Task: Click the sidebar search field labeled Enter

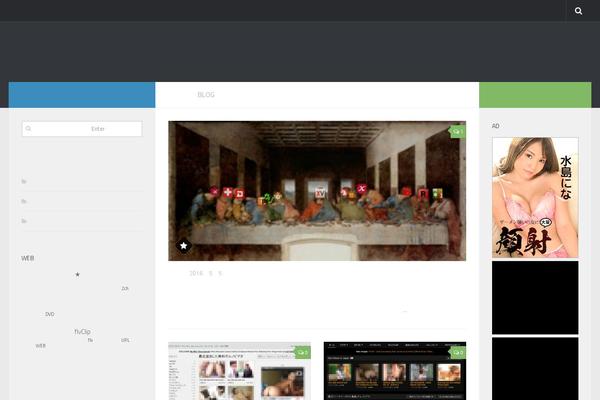Action: click(x=82, y=129)
